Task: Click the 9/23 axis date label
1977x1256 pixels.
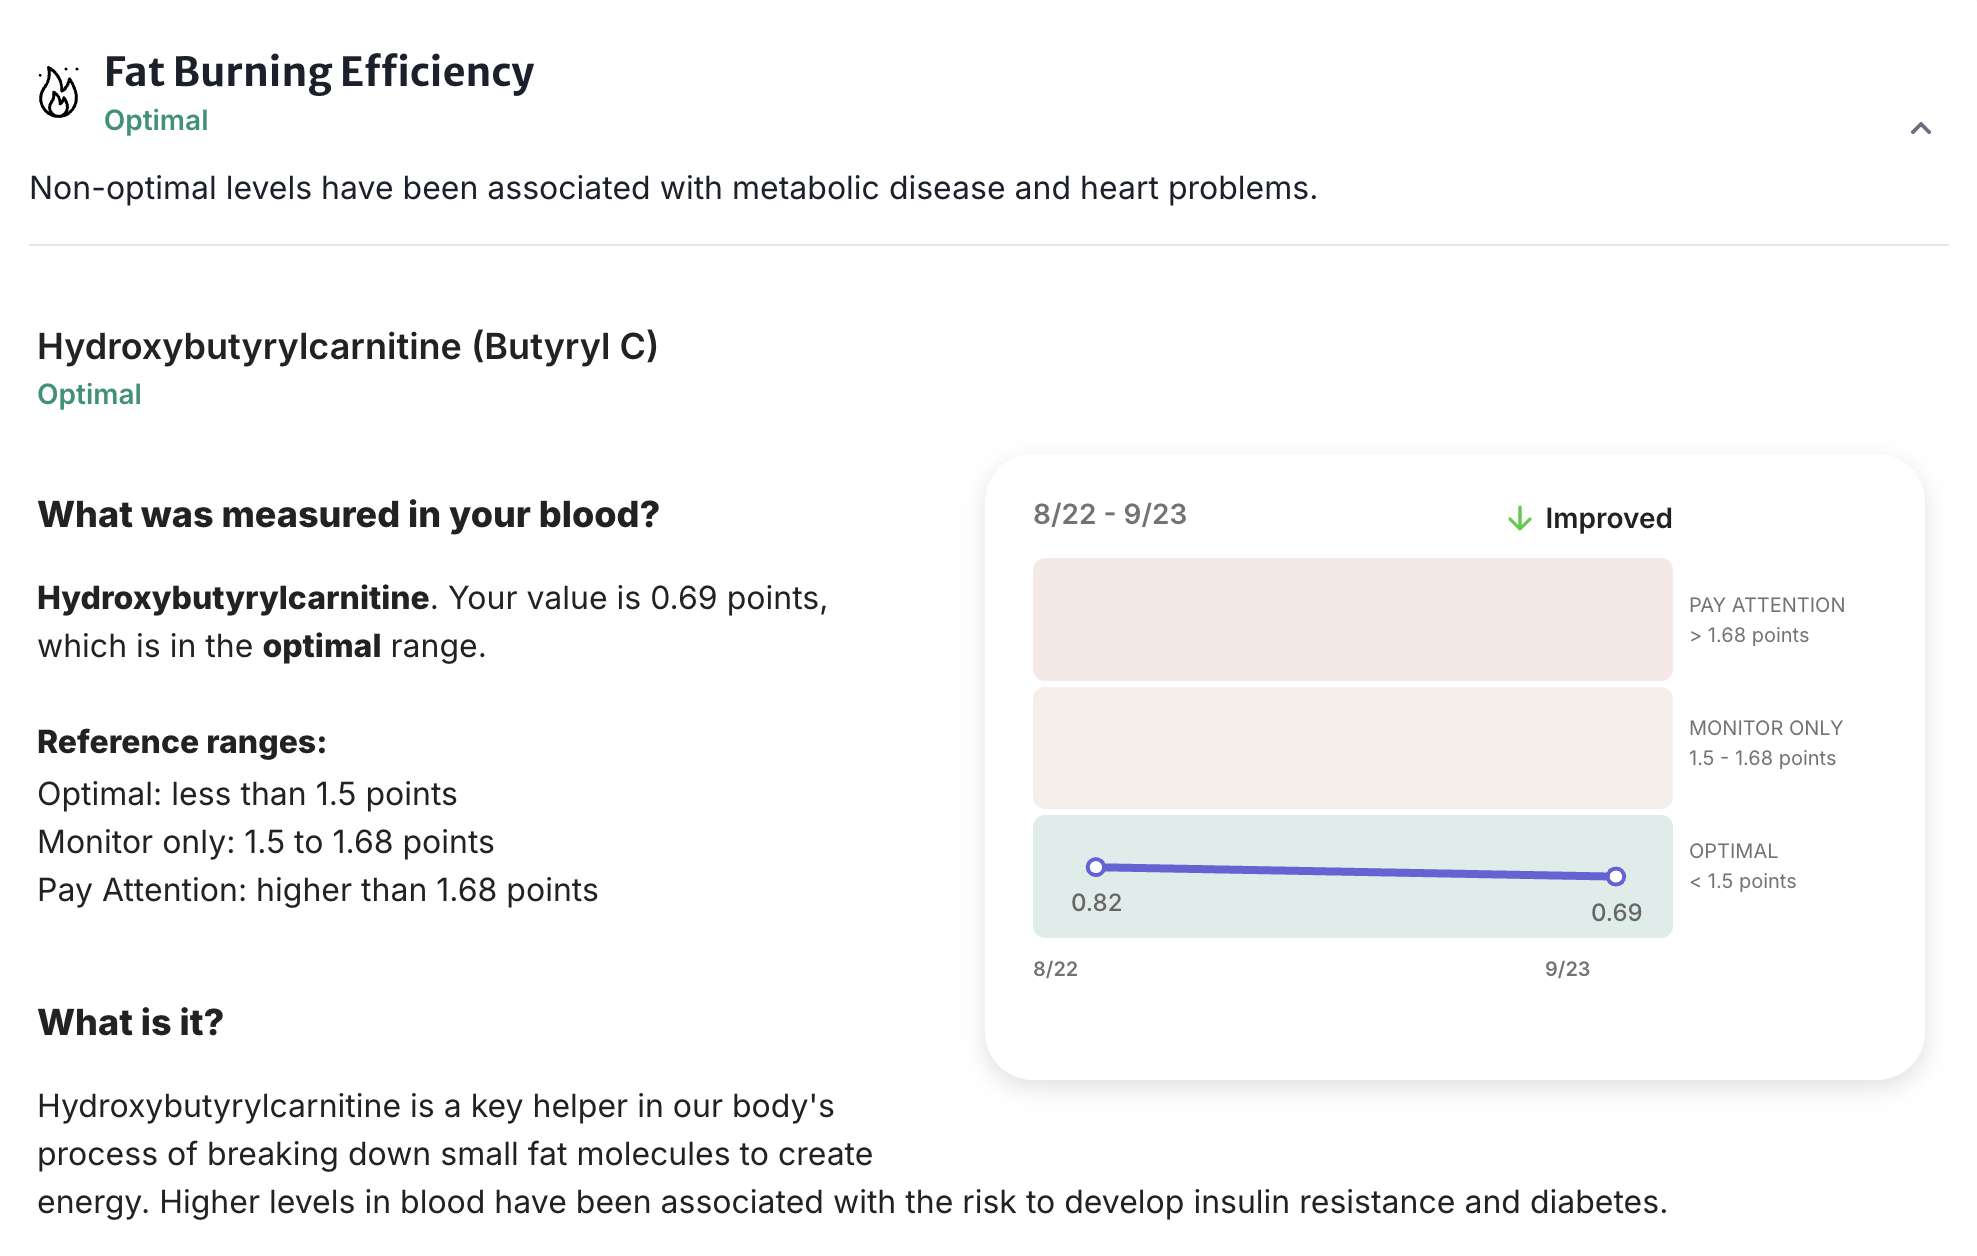Action: [1567, 969]
